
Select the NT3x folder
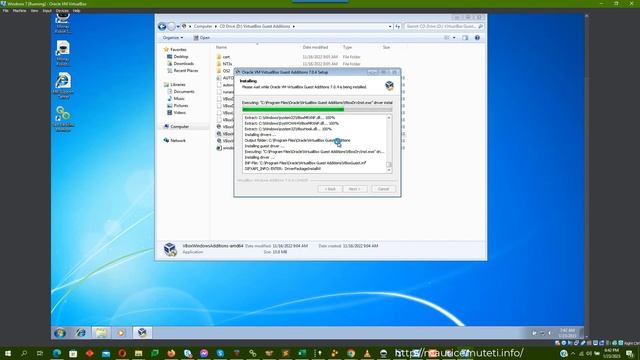tap(227, 64)
